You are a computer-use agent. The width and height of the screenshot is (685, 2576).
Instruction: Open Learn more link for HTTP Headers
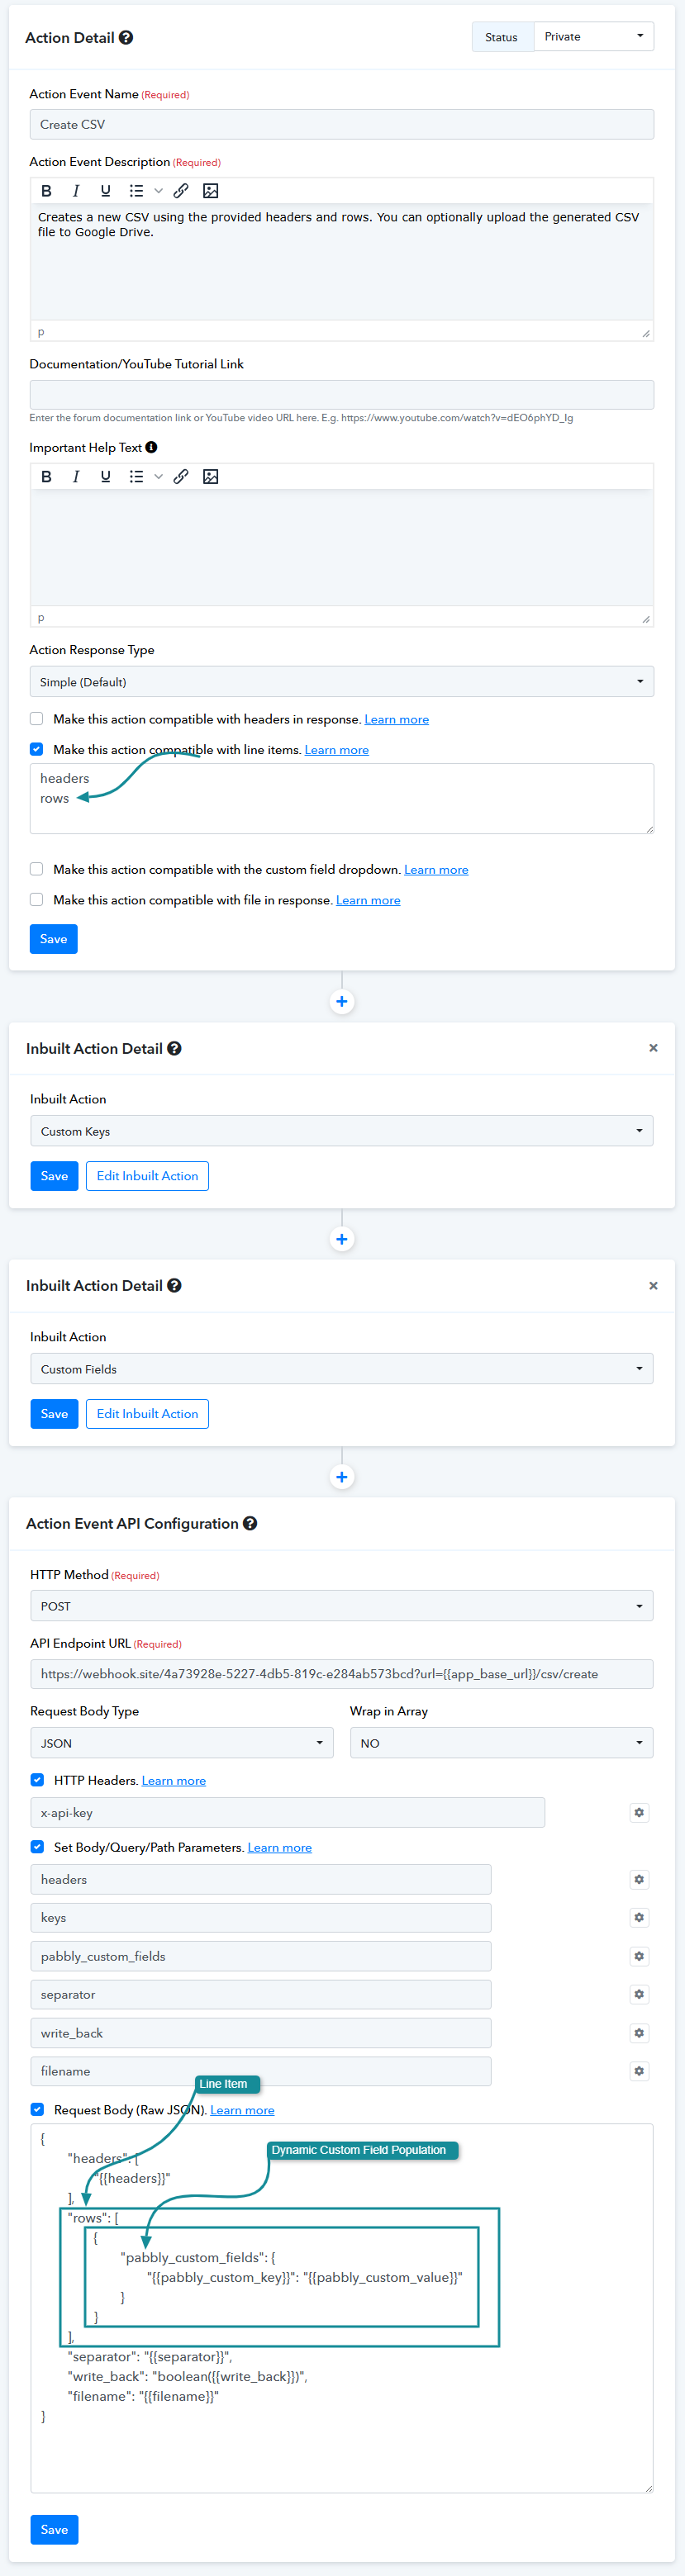coord(174,1780)
